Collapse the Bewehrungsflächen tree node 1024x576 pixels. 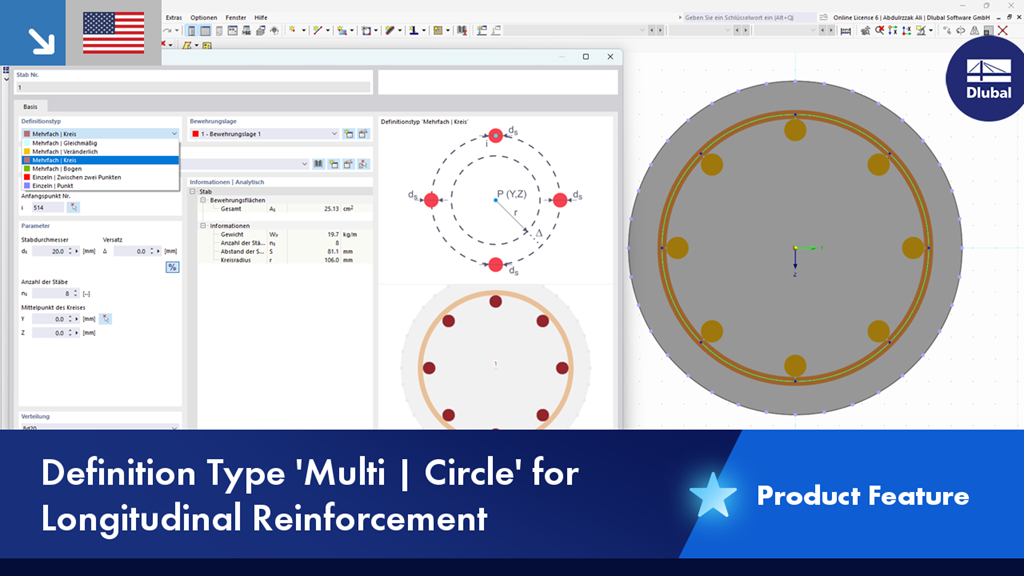coord(203,200)
